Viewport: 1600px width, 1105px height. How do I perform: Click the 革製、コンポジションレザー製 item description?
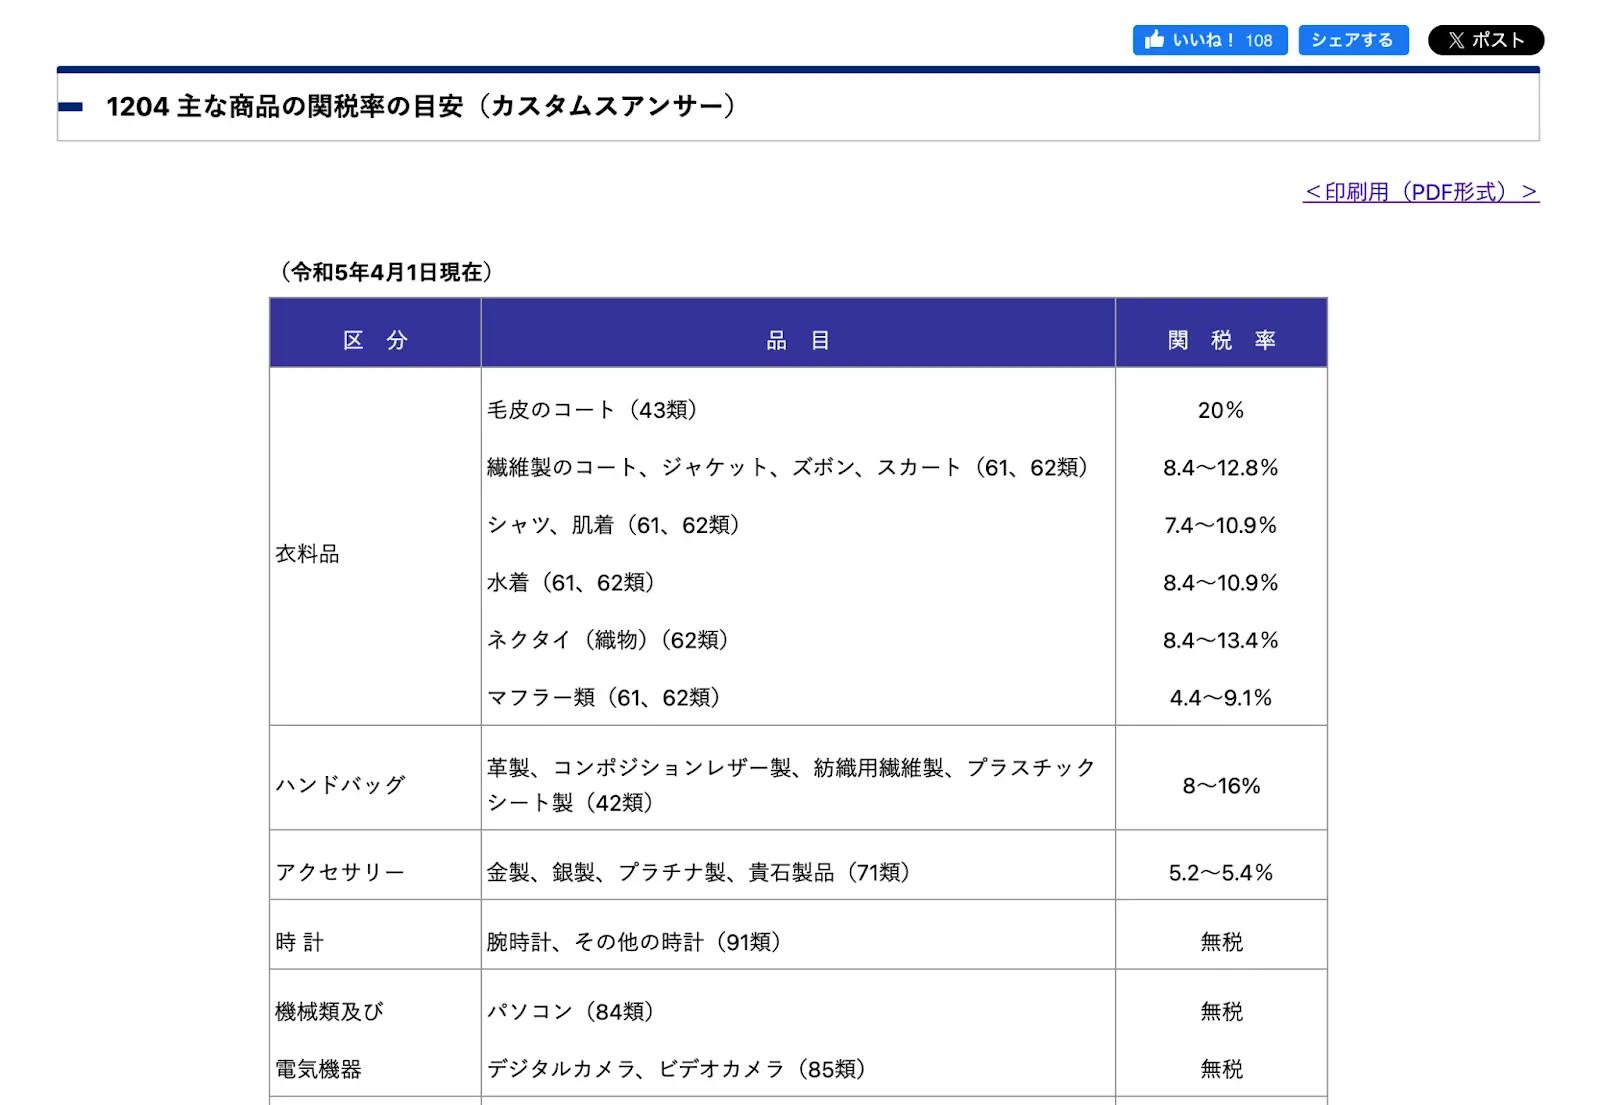[792, 785]
